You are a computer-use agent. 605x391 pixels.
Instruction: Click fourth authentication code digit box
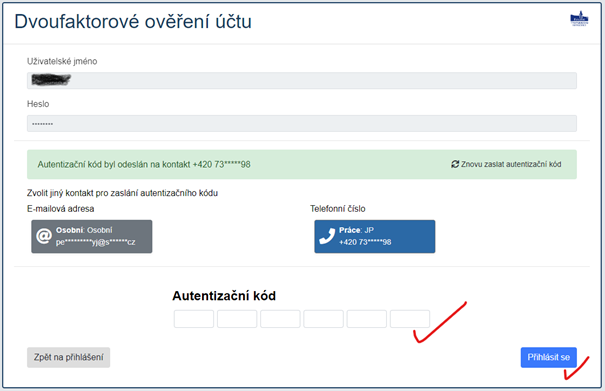coord(323,319)
